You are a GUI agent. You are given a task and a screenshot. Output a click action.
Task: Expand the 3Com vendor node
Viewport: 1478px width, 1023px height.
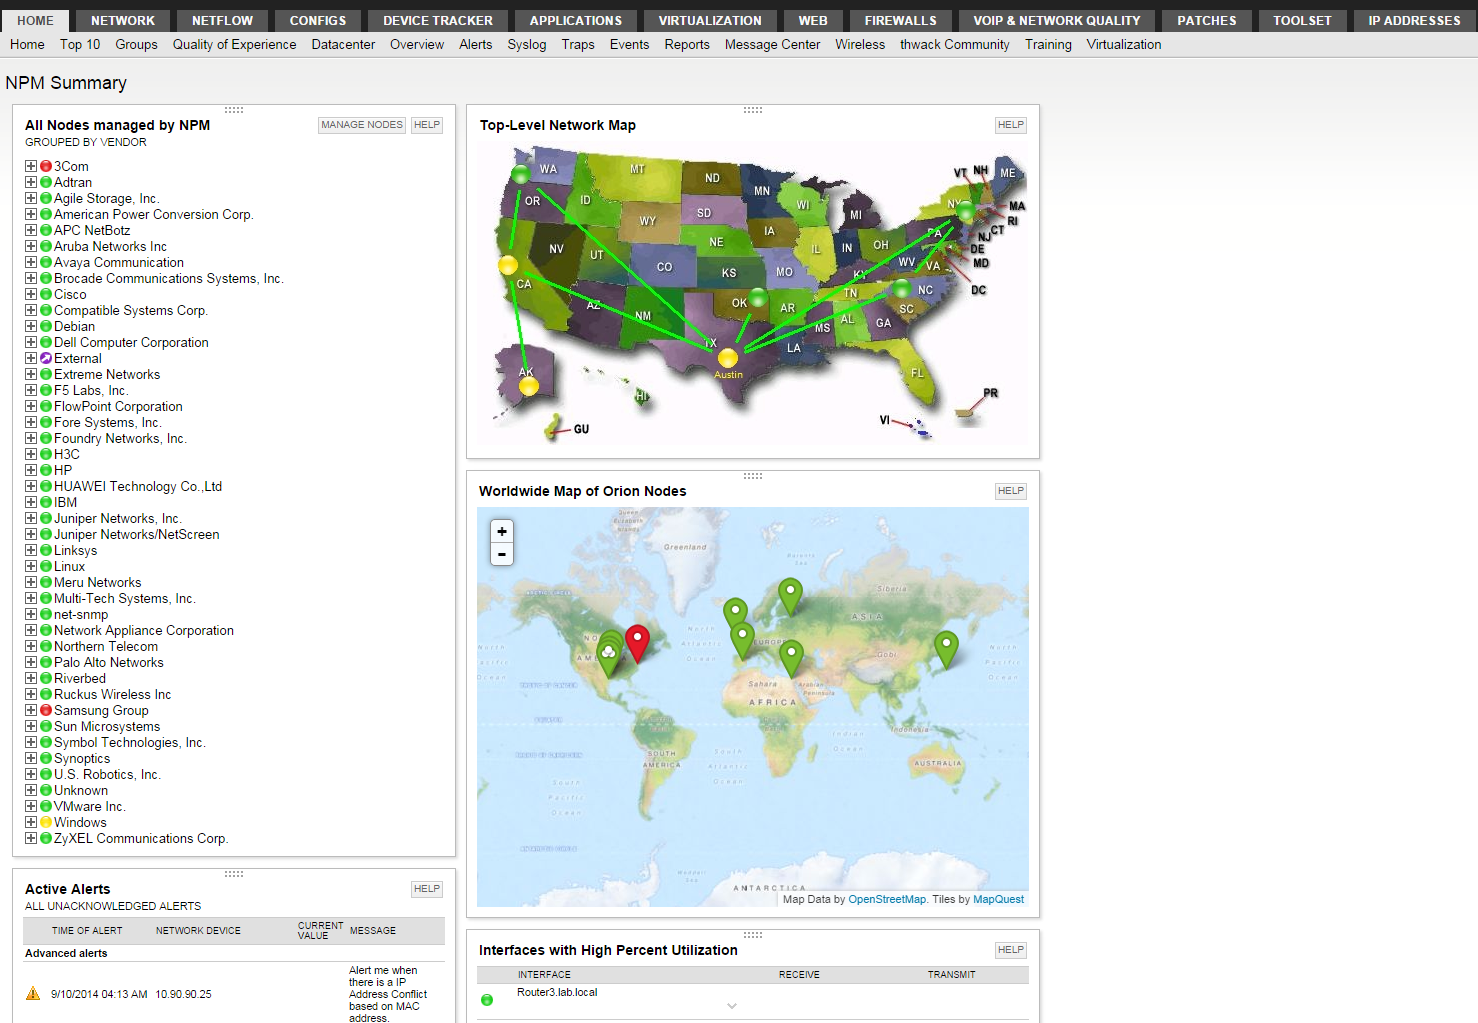coord(31,167)
